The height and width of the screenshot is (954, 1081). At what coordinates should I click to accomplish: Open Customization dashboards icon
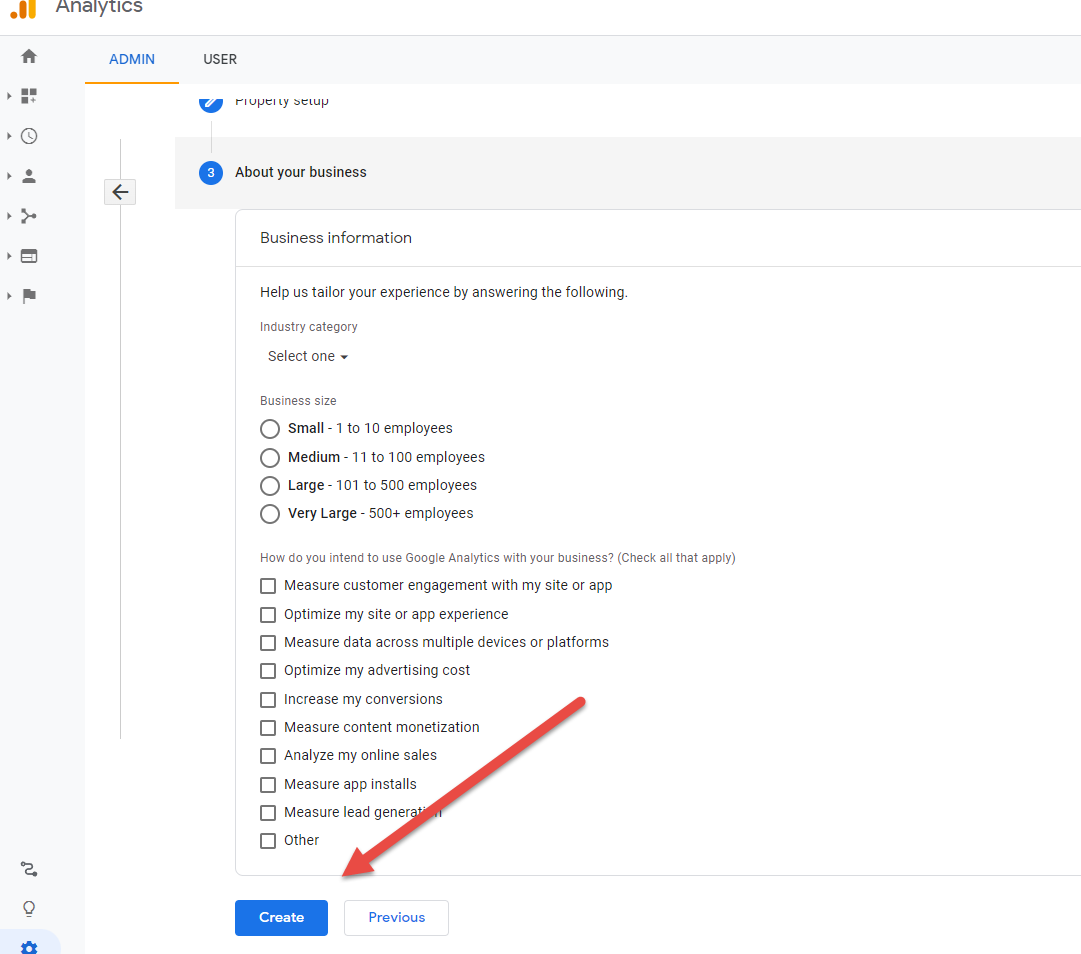pos(29,96)
